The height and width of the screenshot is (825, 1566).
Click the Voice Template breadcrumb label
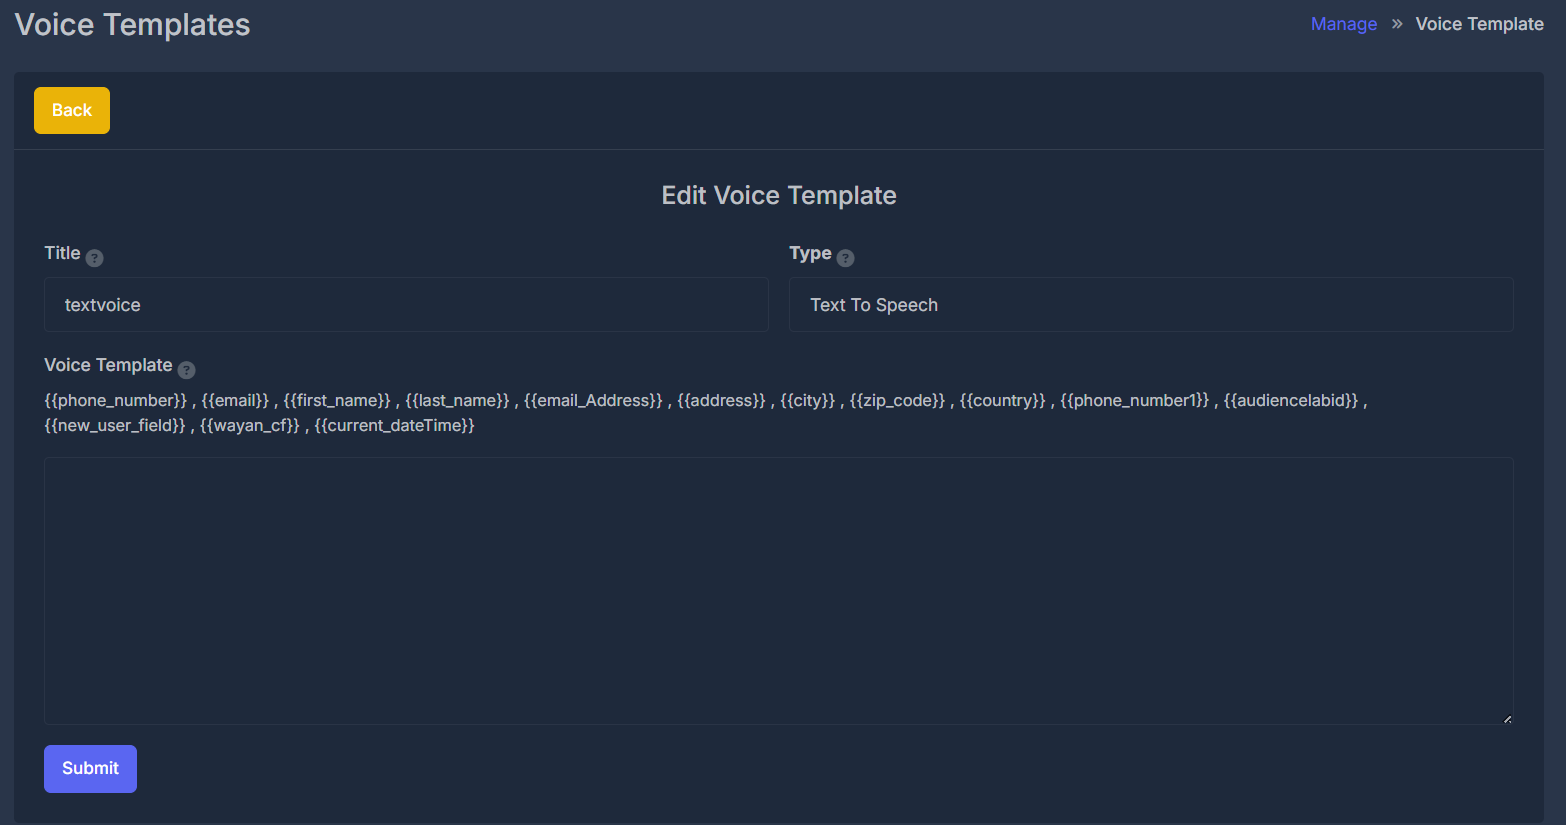tap(1479, 23)
